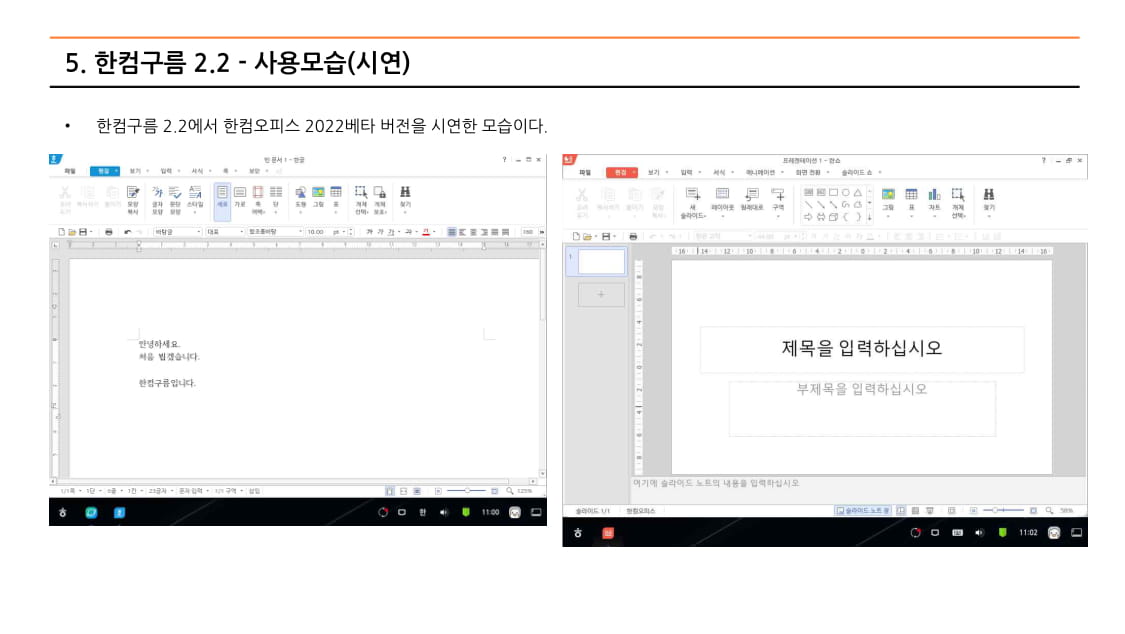
Task: Adjust zoom slider in Hangul status bar
Action: pyautogui.click(x=467, y=491)
